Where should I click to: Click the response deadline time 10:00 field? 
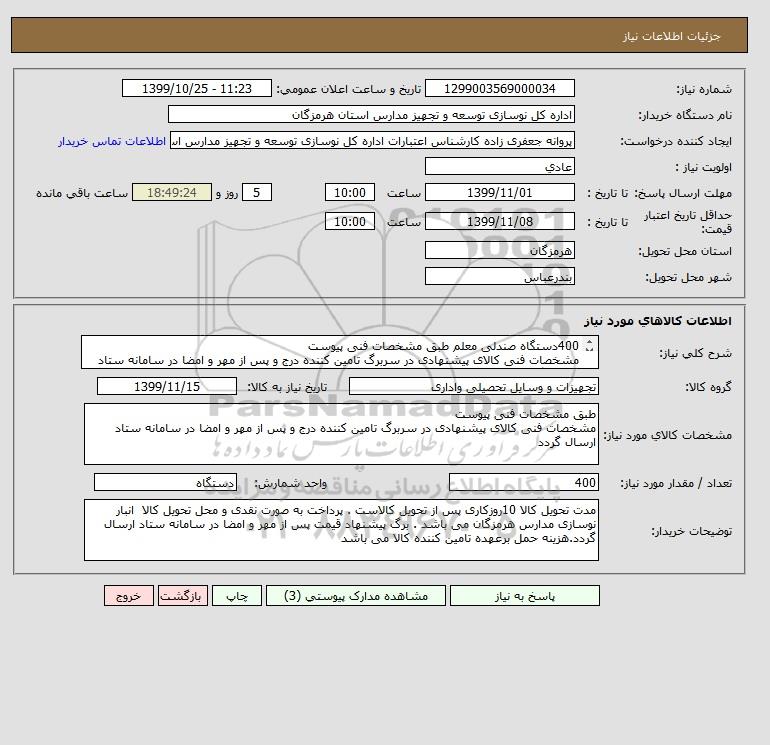point(350,193)
